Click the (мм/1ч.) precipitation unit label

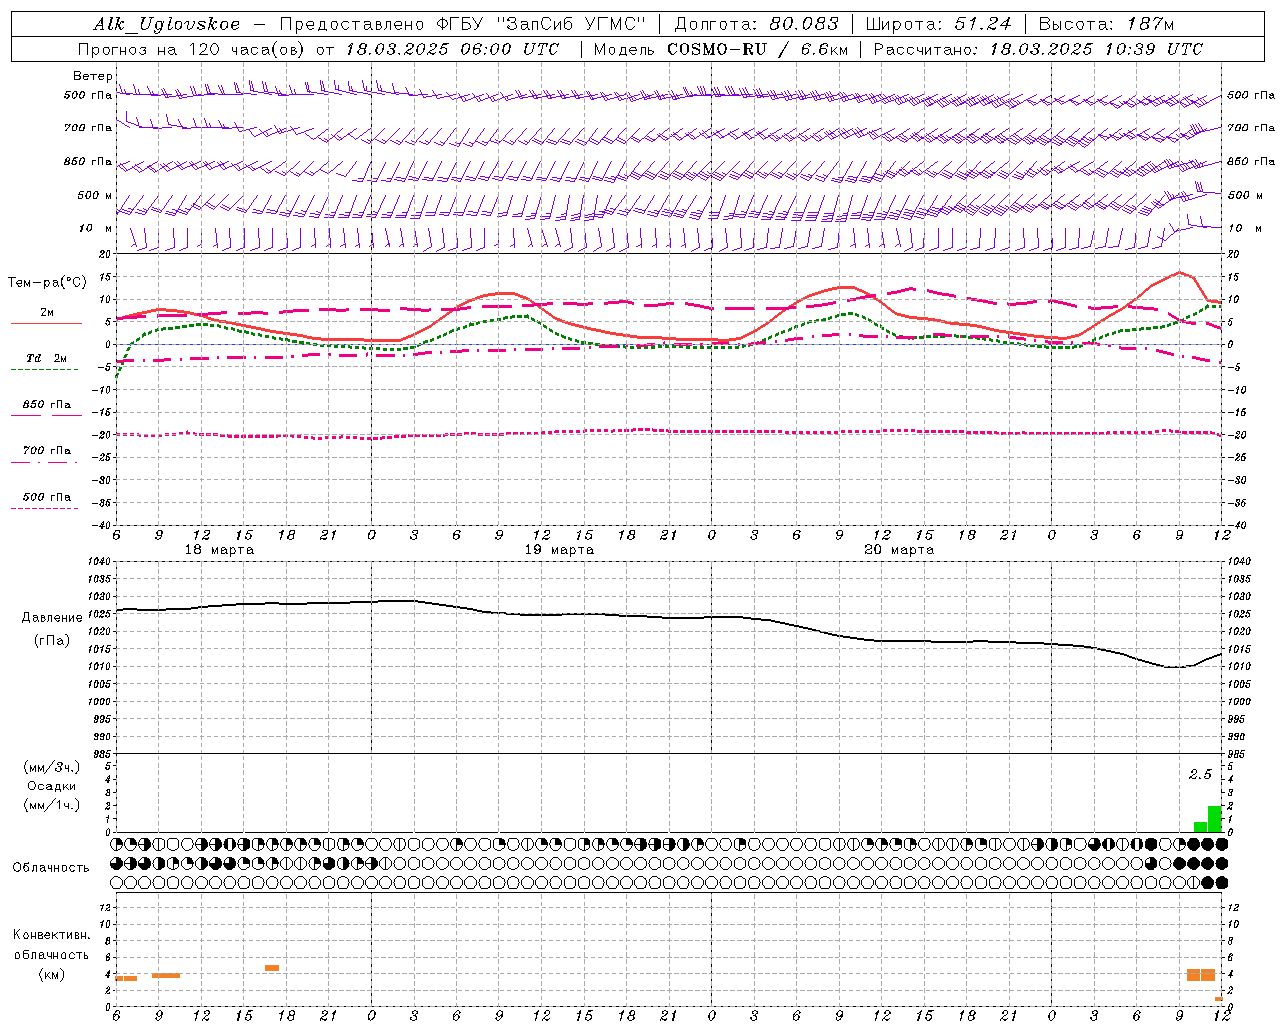pos(52,805)
